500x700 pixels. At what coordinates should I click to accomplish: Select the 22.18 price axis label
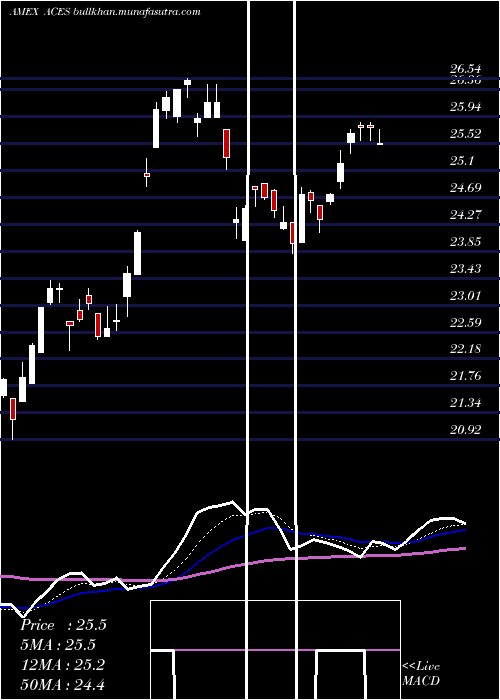tap(466, 349)
